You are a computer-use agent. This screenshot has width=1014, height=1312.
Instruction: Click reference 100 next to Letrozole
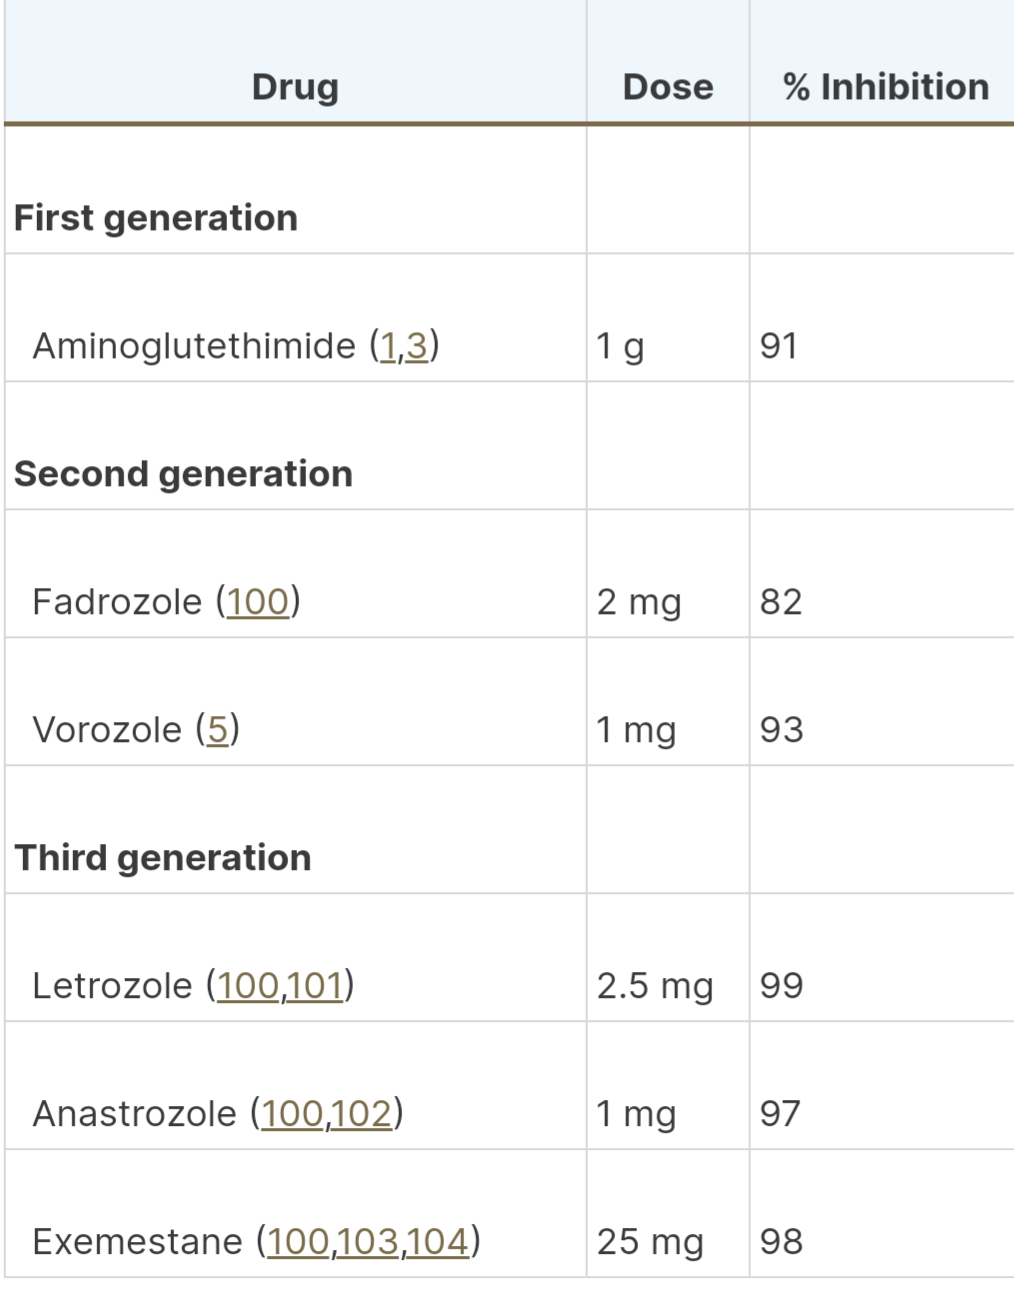(x=248, y=987)
